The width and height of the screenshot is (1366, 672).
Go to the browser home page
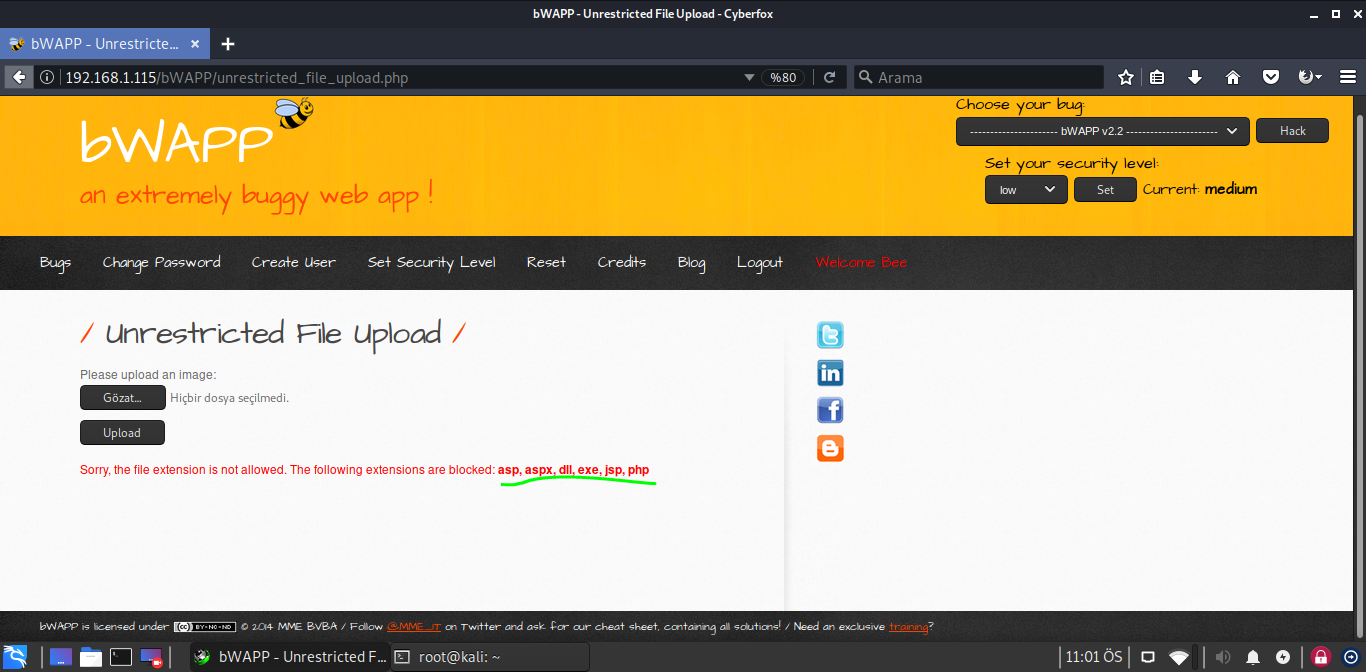point(1233,77)
